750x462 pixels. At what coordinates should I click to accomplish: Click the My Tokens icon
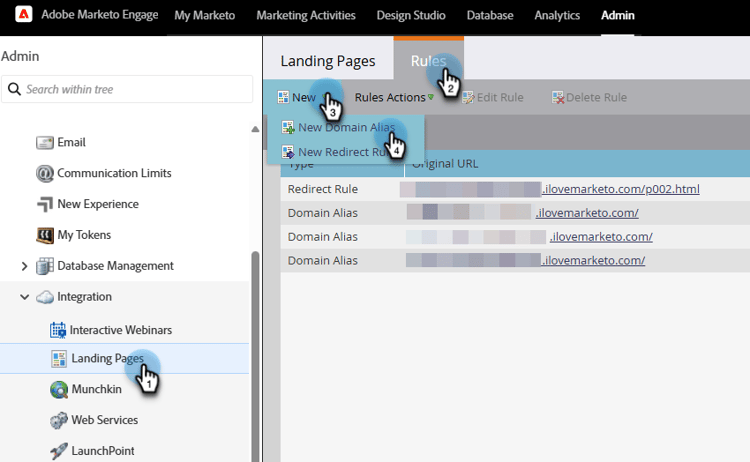[x=44, y=235]
